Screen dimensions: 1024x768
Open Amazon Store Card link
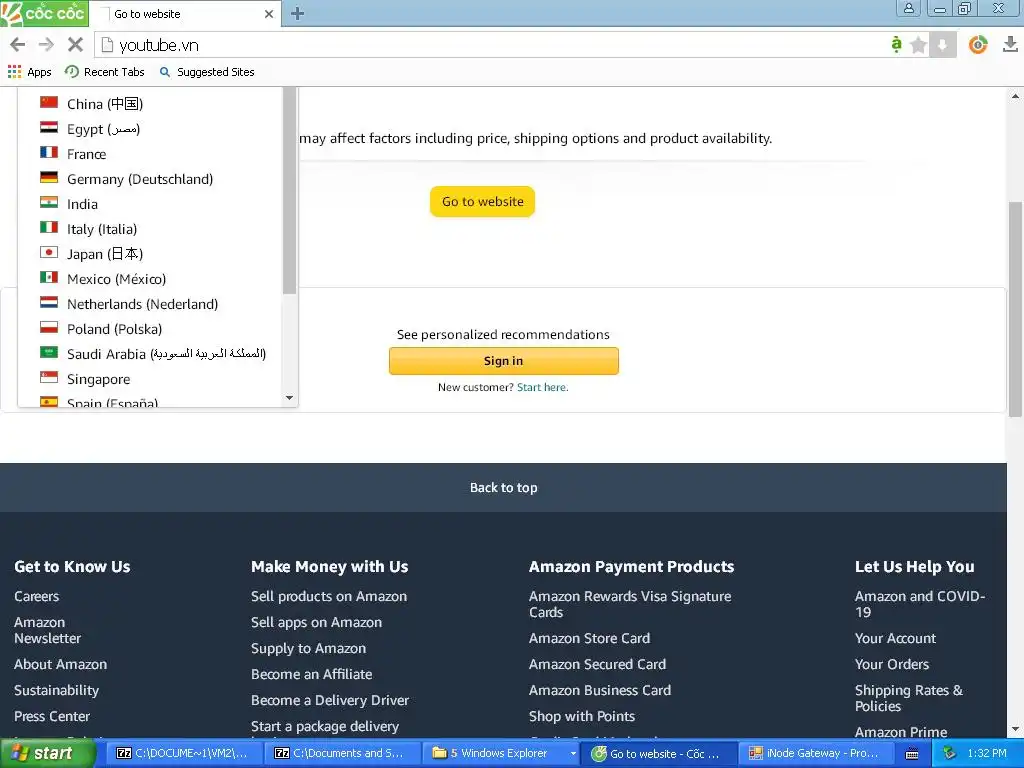pos(590,638)
